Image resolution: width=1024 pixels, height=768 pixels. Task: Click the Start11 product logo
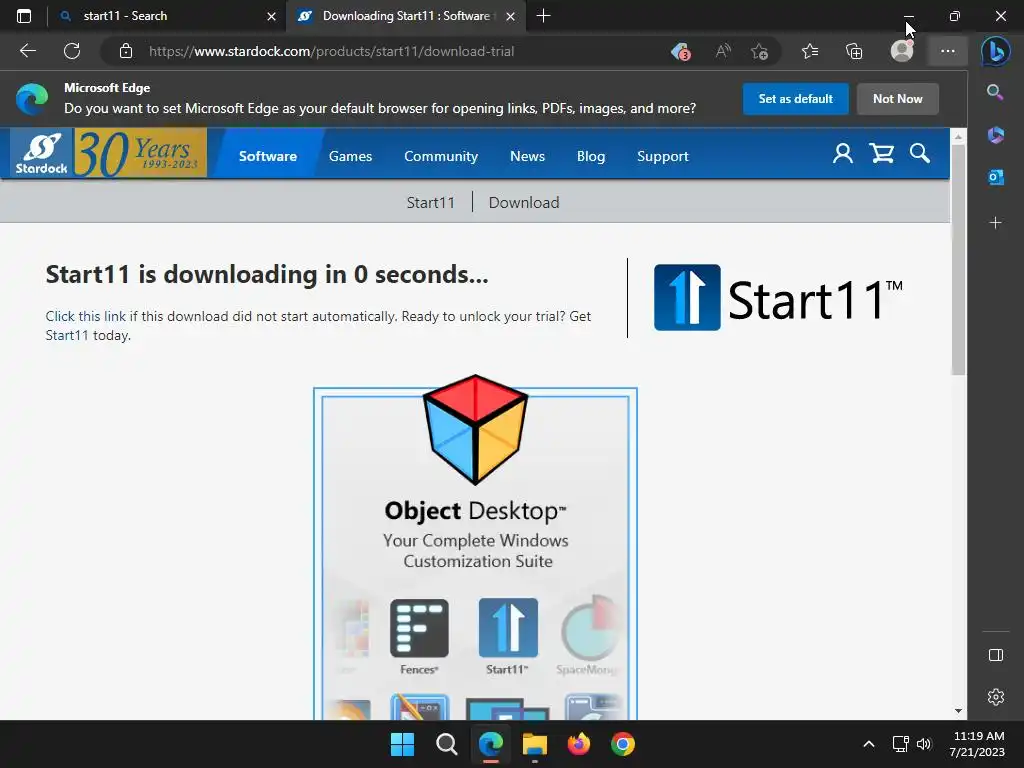pos(778,298)
